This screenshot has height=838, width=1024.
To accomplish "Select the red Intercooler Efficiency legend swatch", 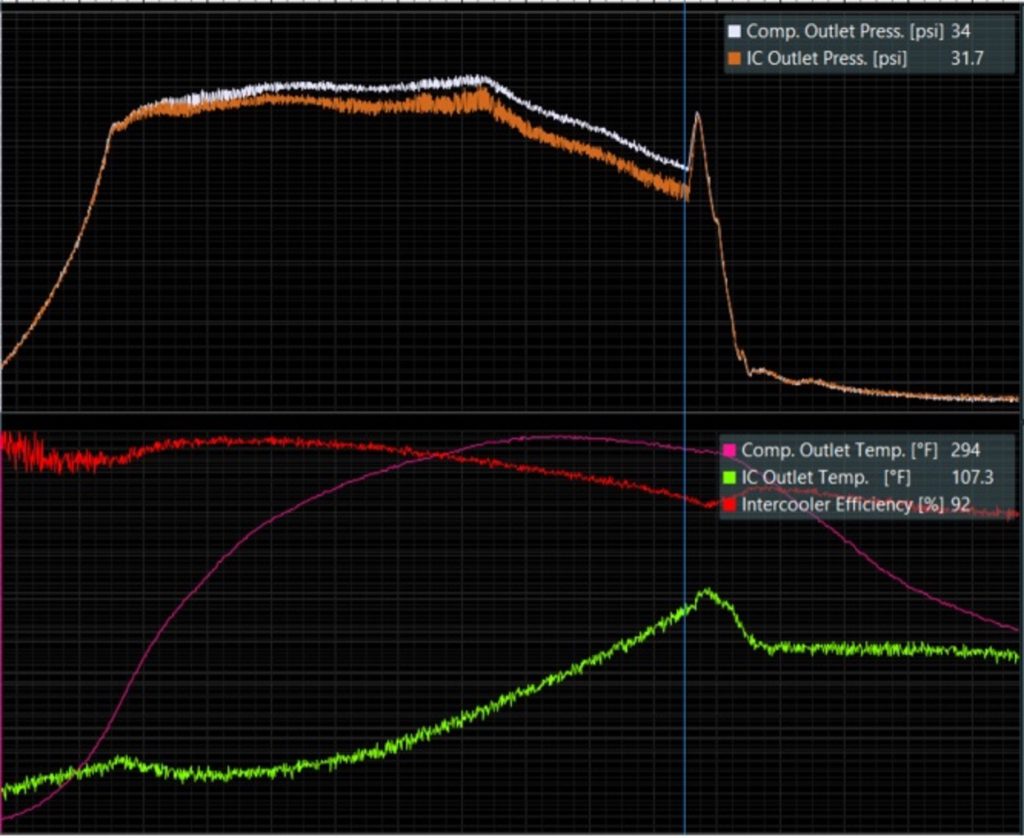I will [729, 505].
